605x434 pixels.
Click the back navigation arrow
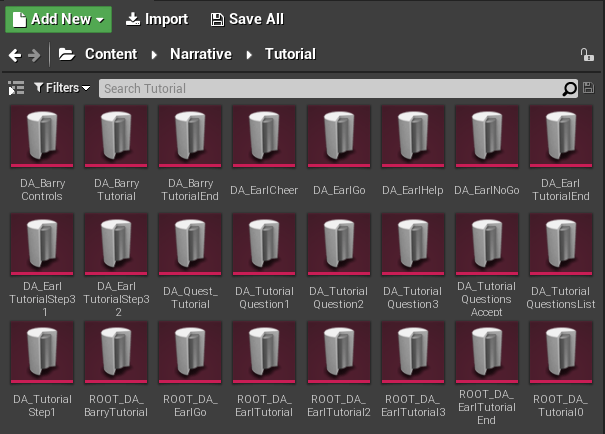coord(14,55)
